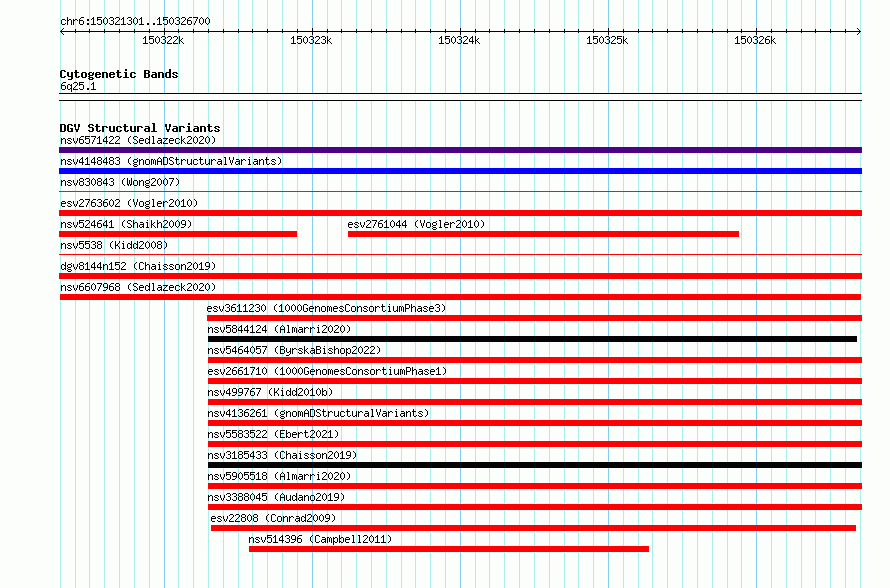Open nsv4136261 (gnomADStructuralVariants) label
Image resolution: width=890 pixels, height=588 pixels.
click(318, 413)
